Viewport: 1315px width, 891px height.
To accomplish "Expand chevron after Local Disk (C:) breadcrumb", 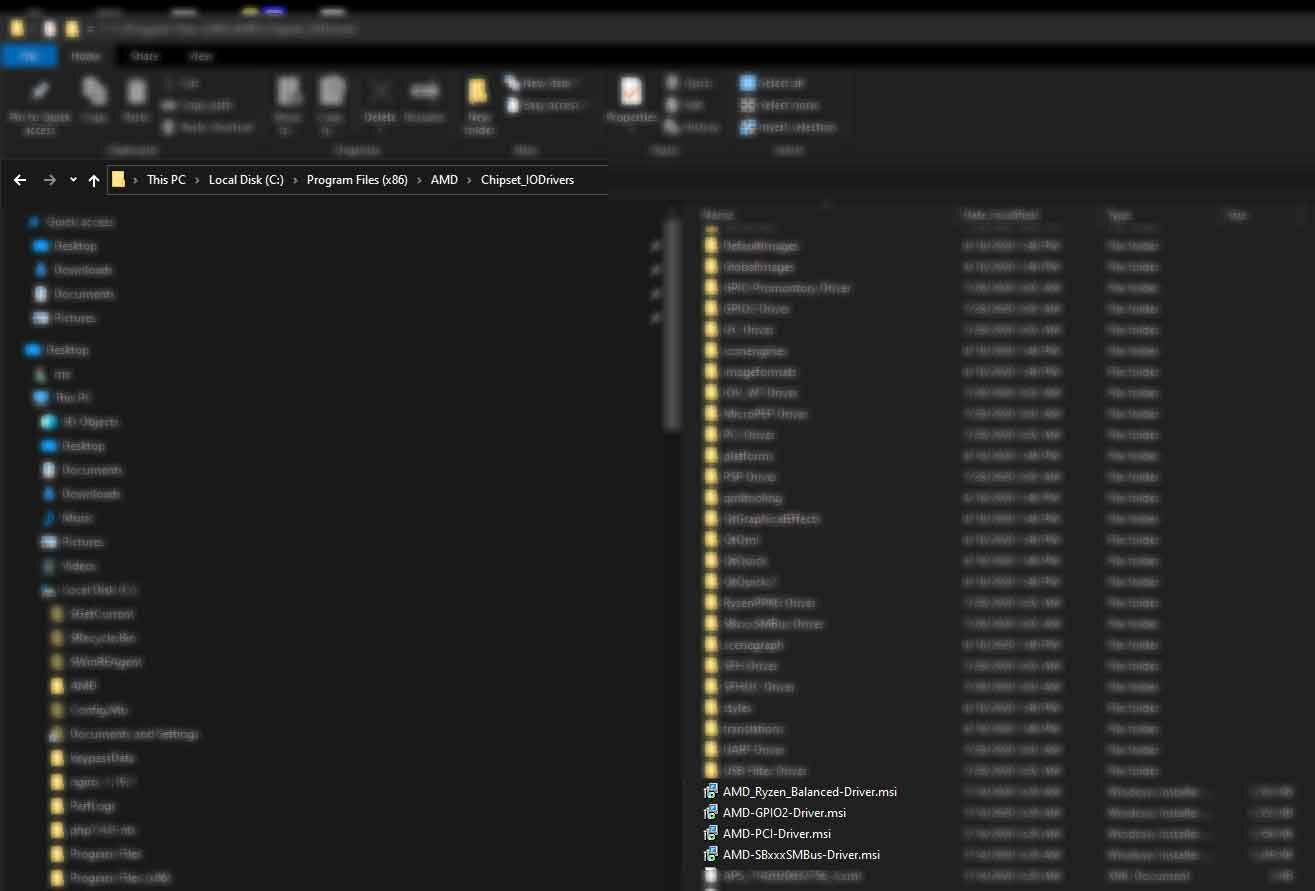I will coord(295,180).
